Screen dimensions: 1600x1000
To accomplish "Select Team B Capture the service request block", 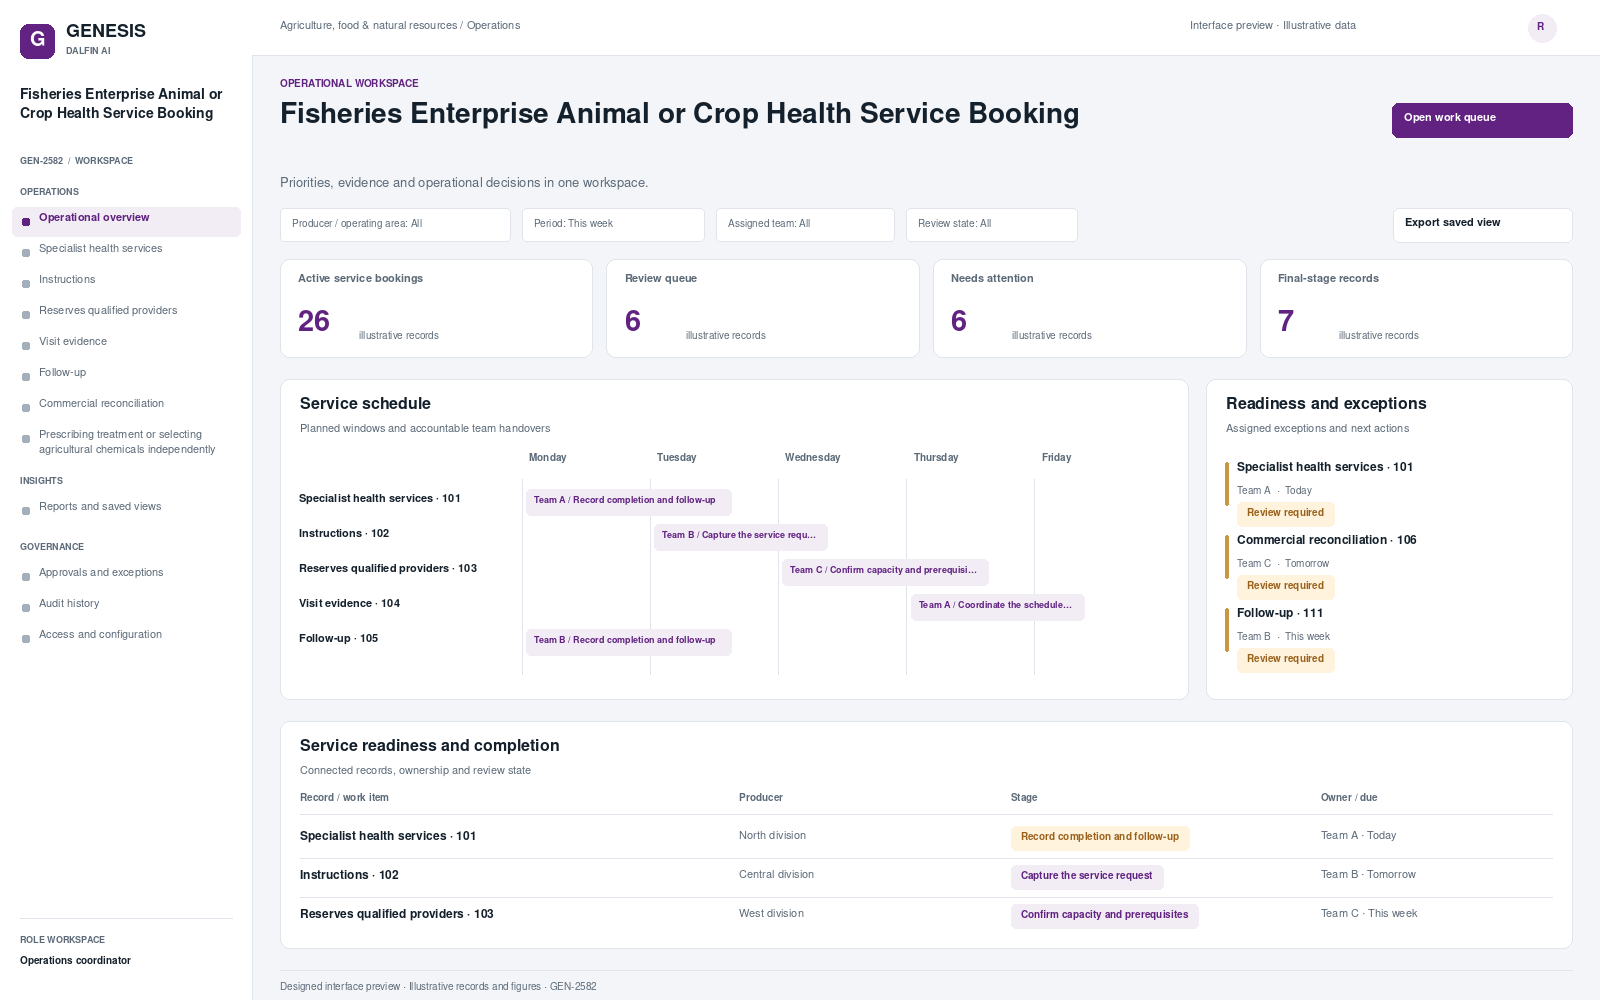I will [x=741, y=536].
